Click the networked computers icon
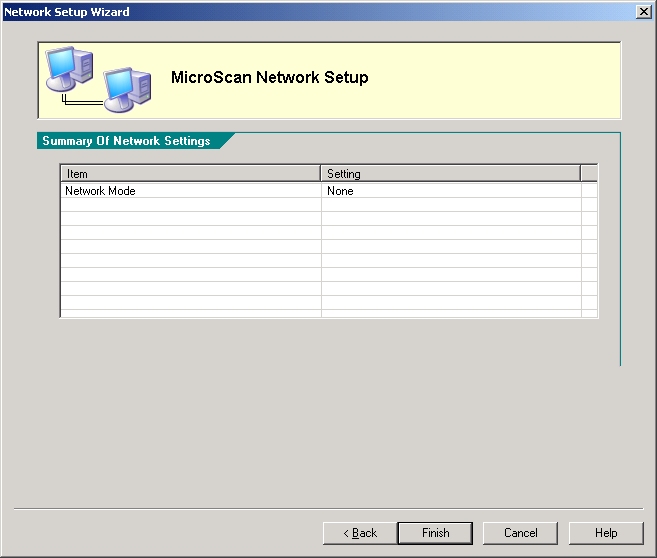The width and height of the screenshot is (657, 558). [98, 80]
